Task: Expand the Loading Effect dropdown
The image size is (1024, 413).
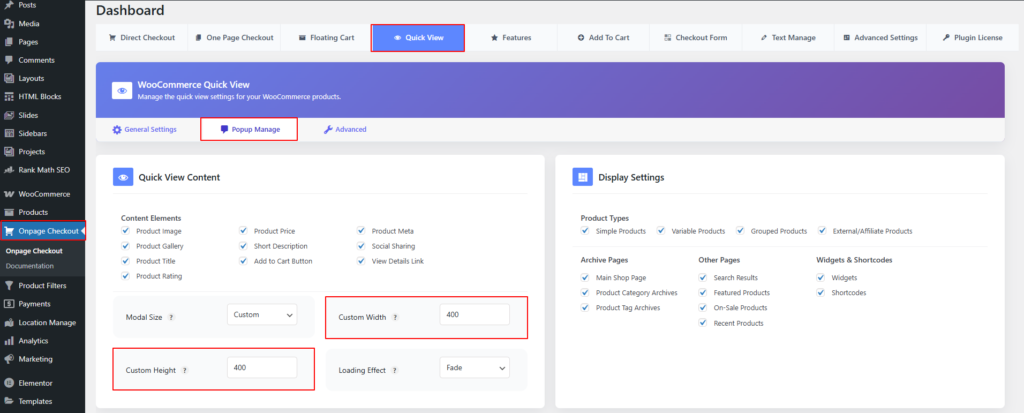Action: point(474,368)
